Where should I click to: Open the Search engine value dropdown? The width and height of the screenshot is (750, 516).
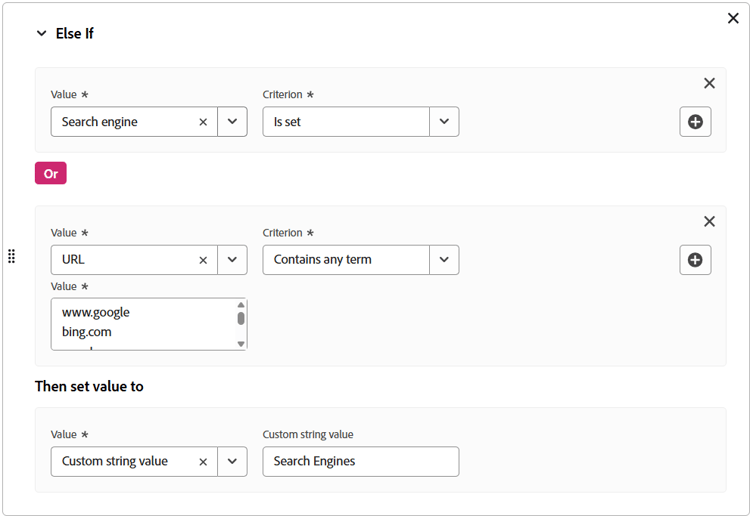(232, 122)
